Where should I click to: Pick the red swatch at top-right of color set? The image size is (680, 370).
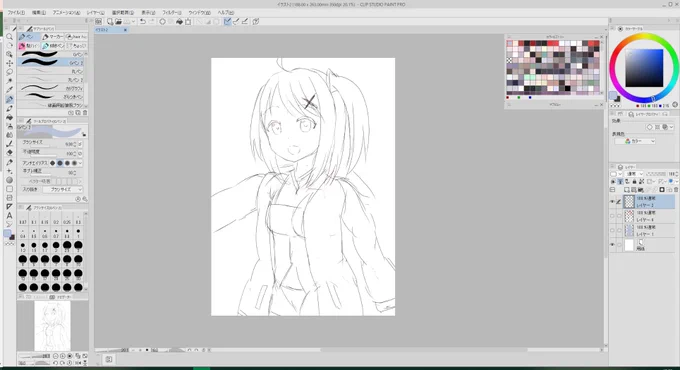[596, 43]
